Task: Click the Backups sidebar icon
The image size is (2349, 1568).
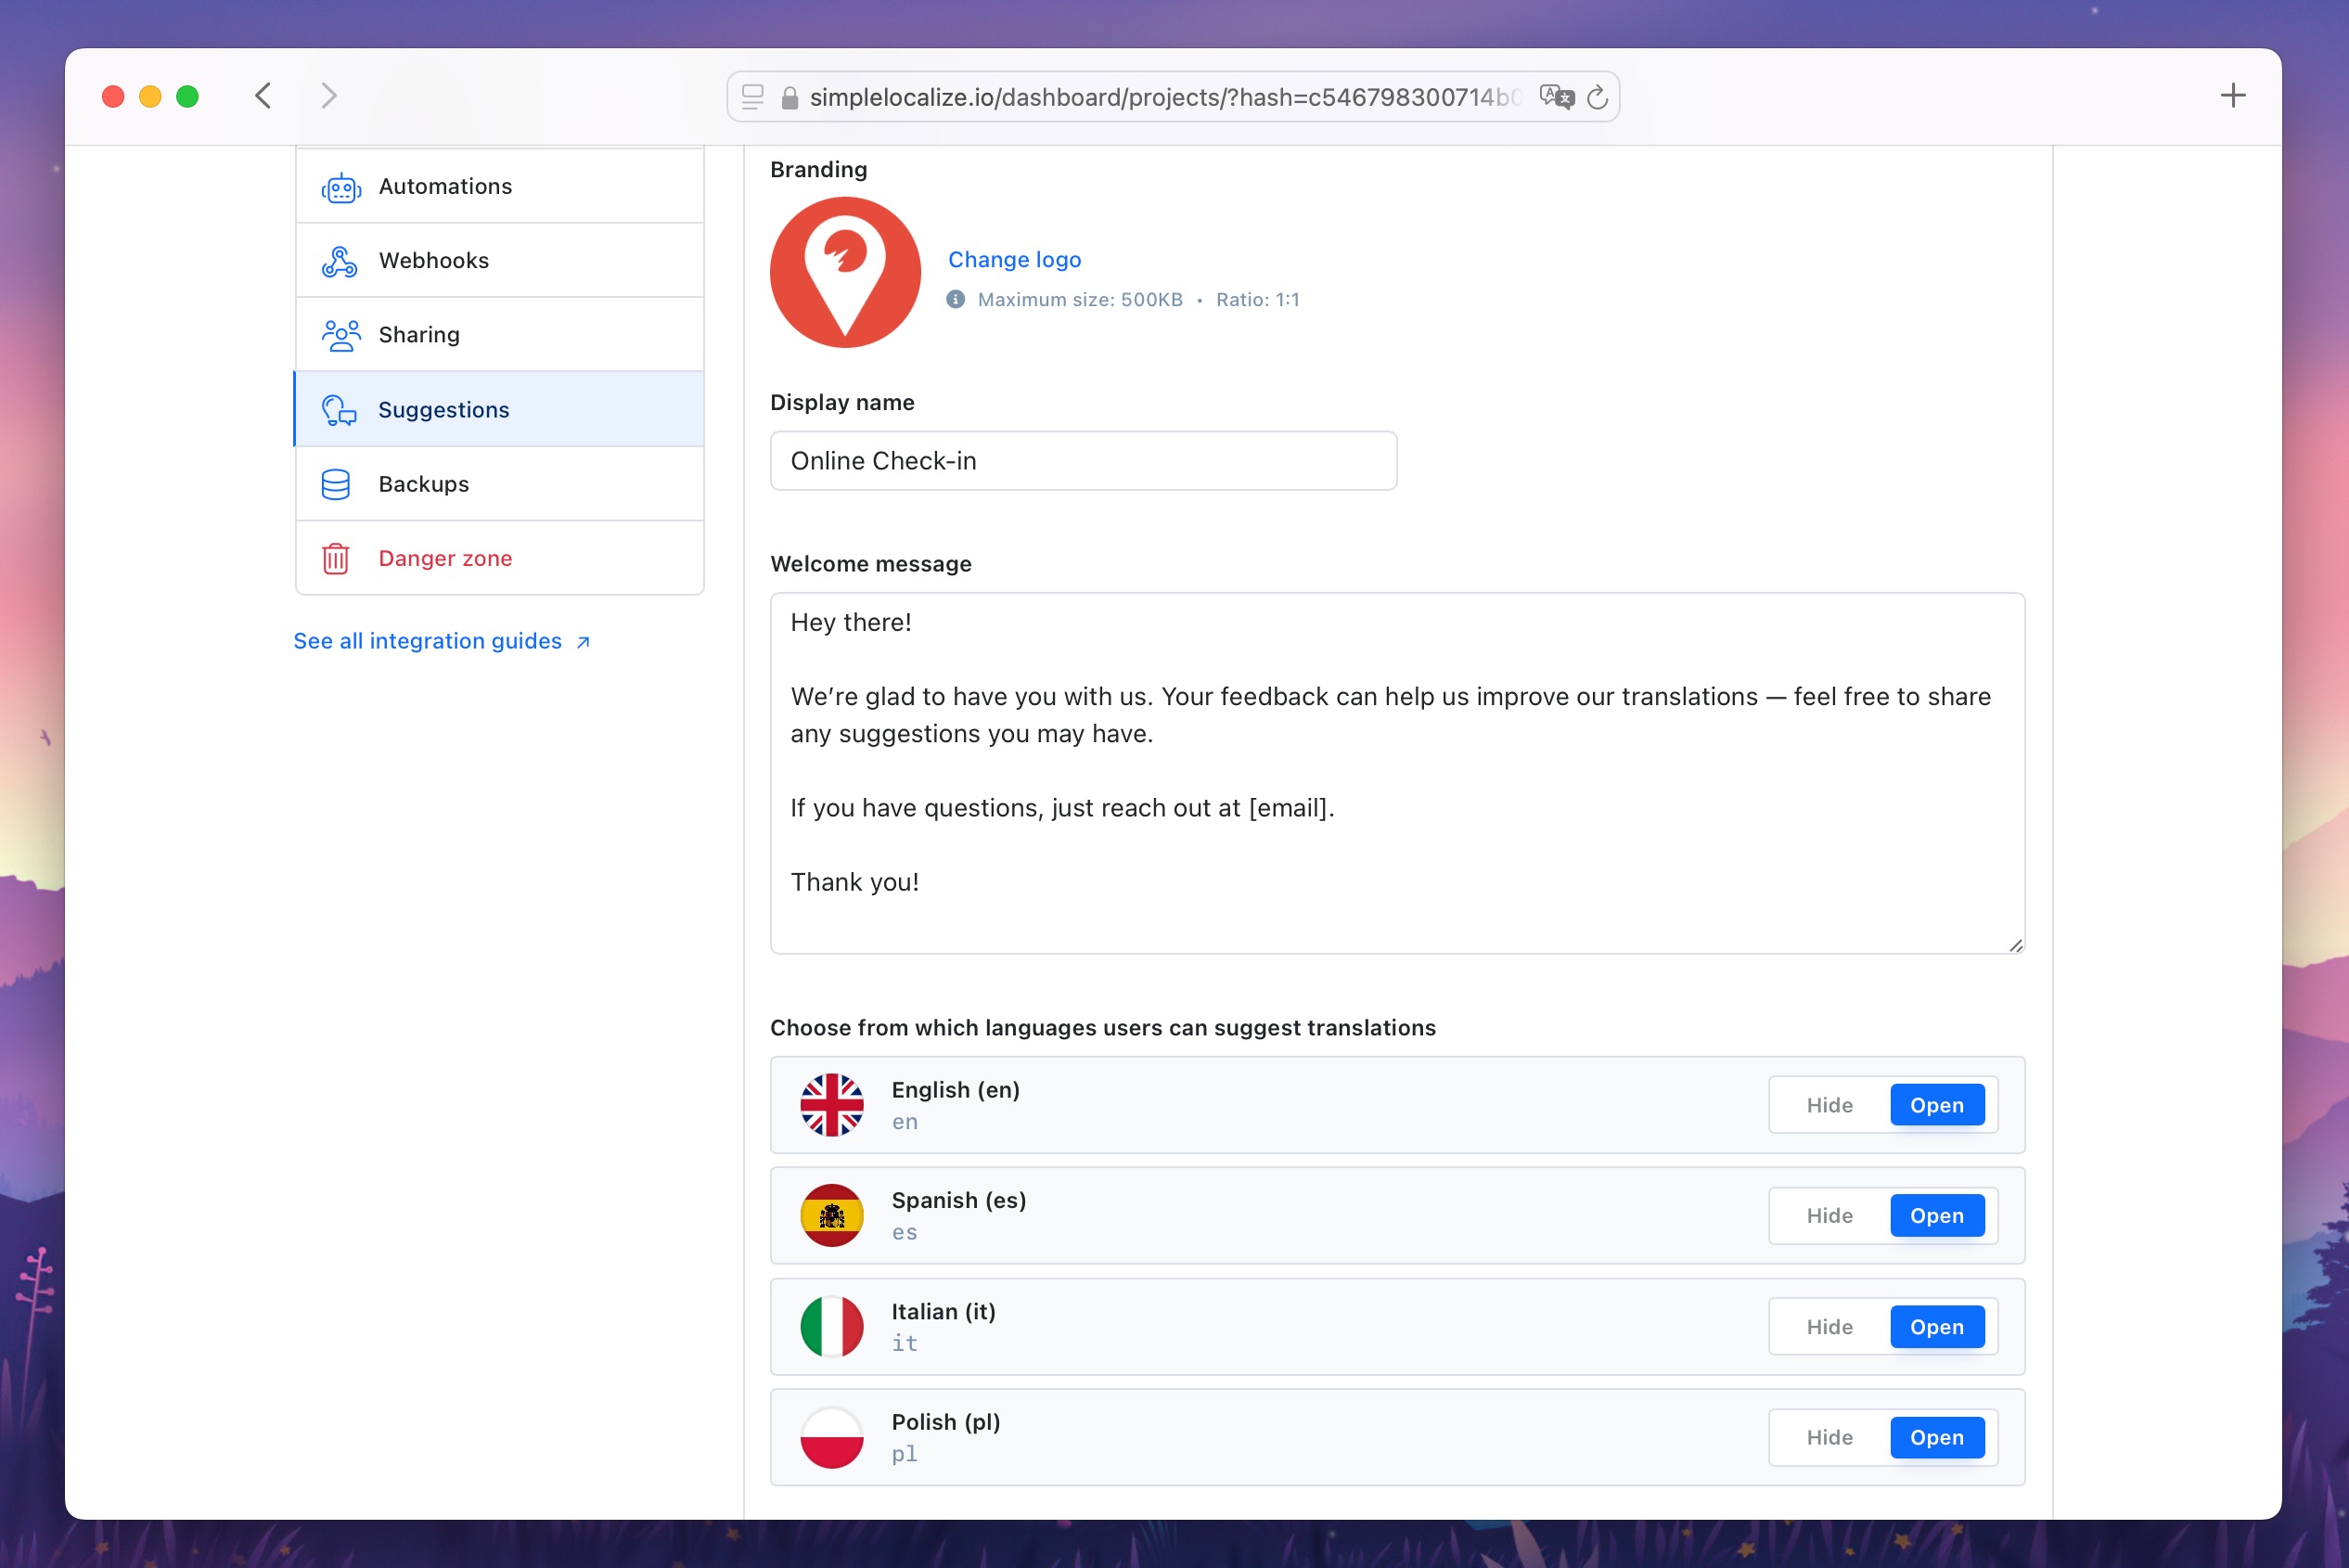Action: 338,483
